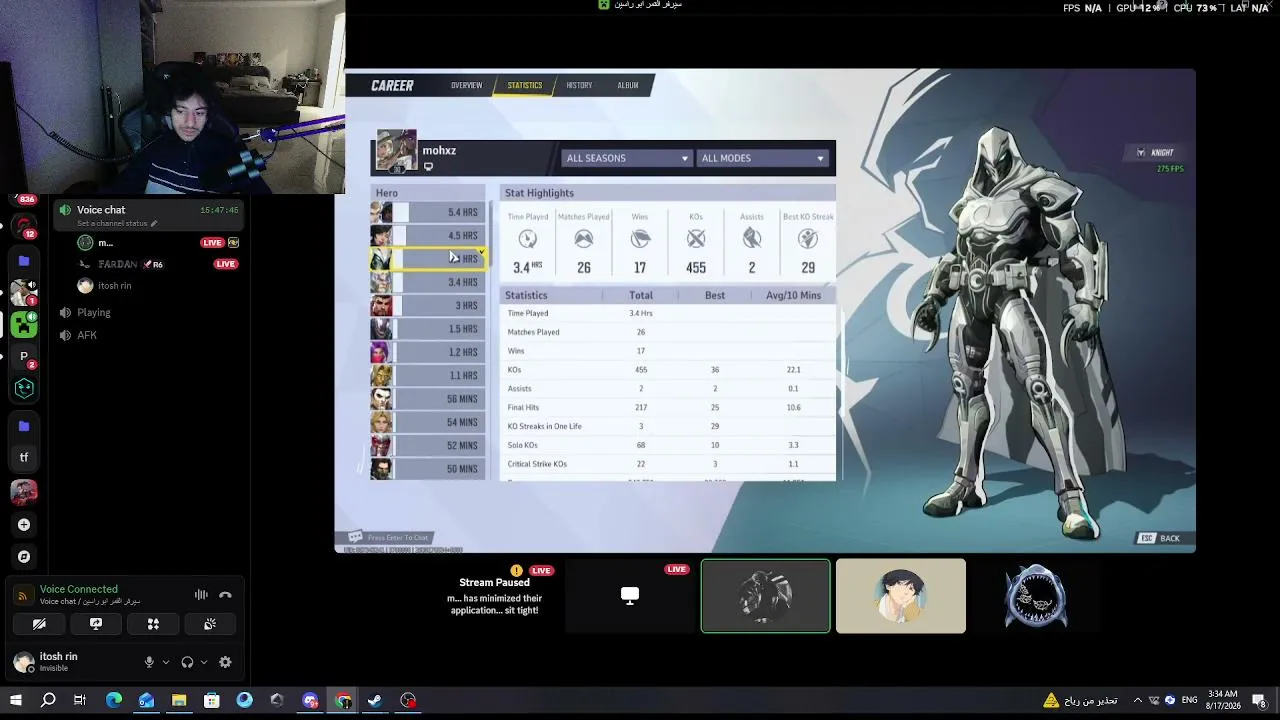Open Discord User Settings gear
1280x720 pixels.
tap(225, 662)
